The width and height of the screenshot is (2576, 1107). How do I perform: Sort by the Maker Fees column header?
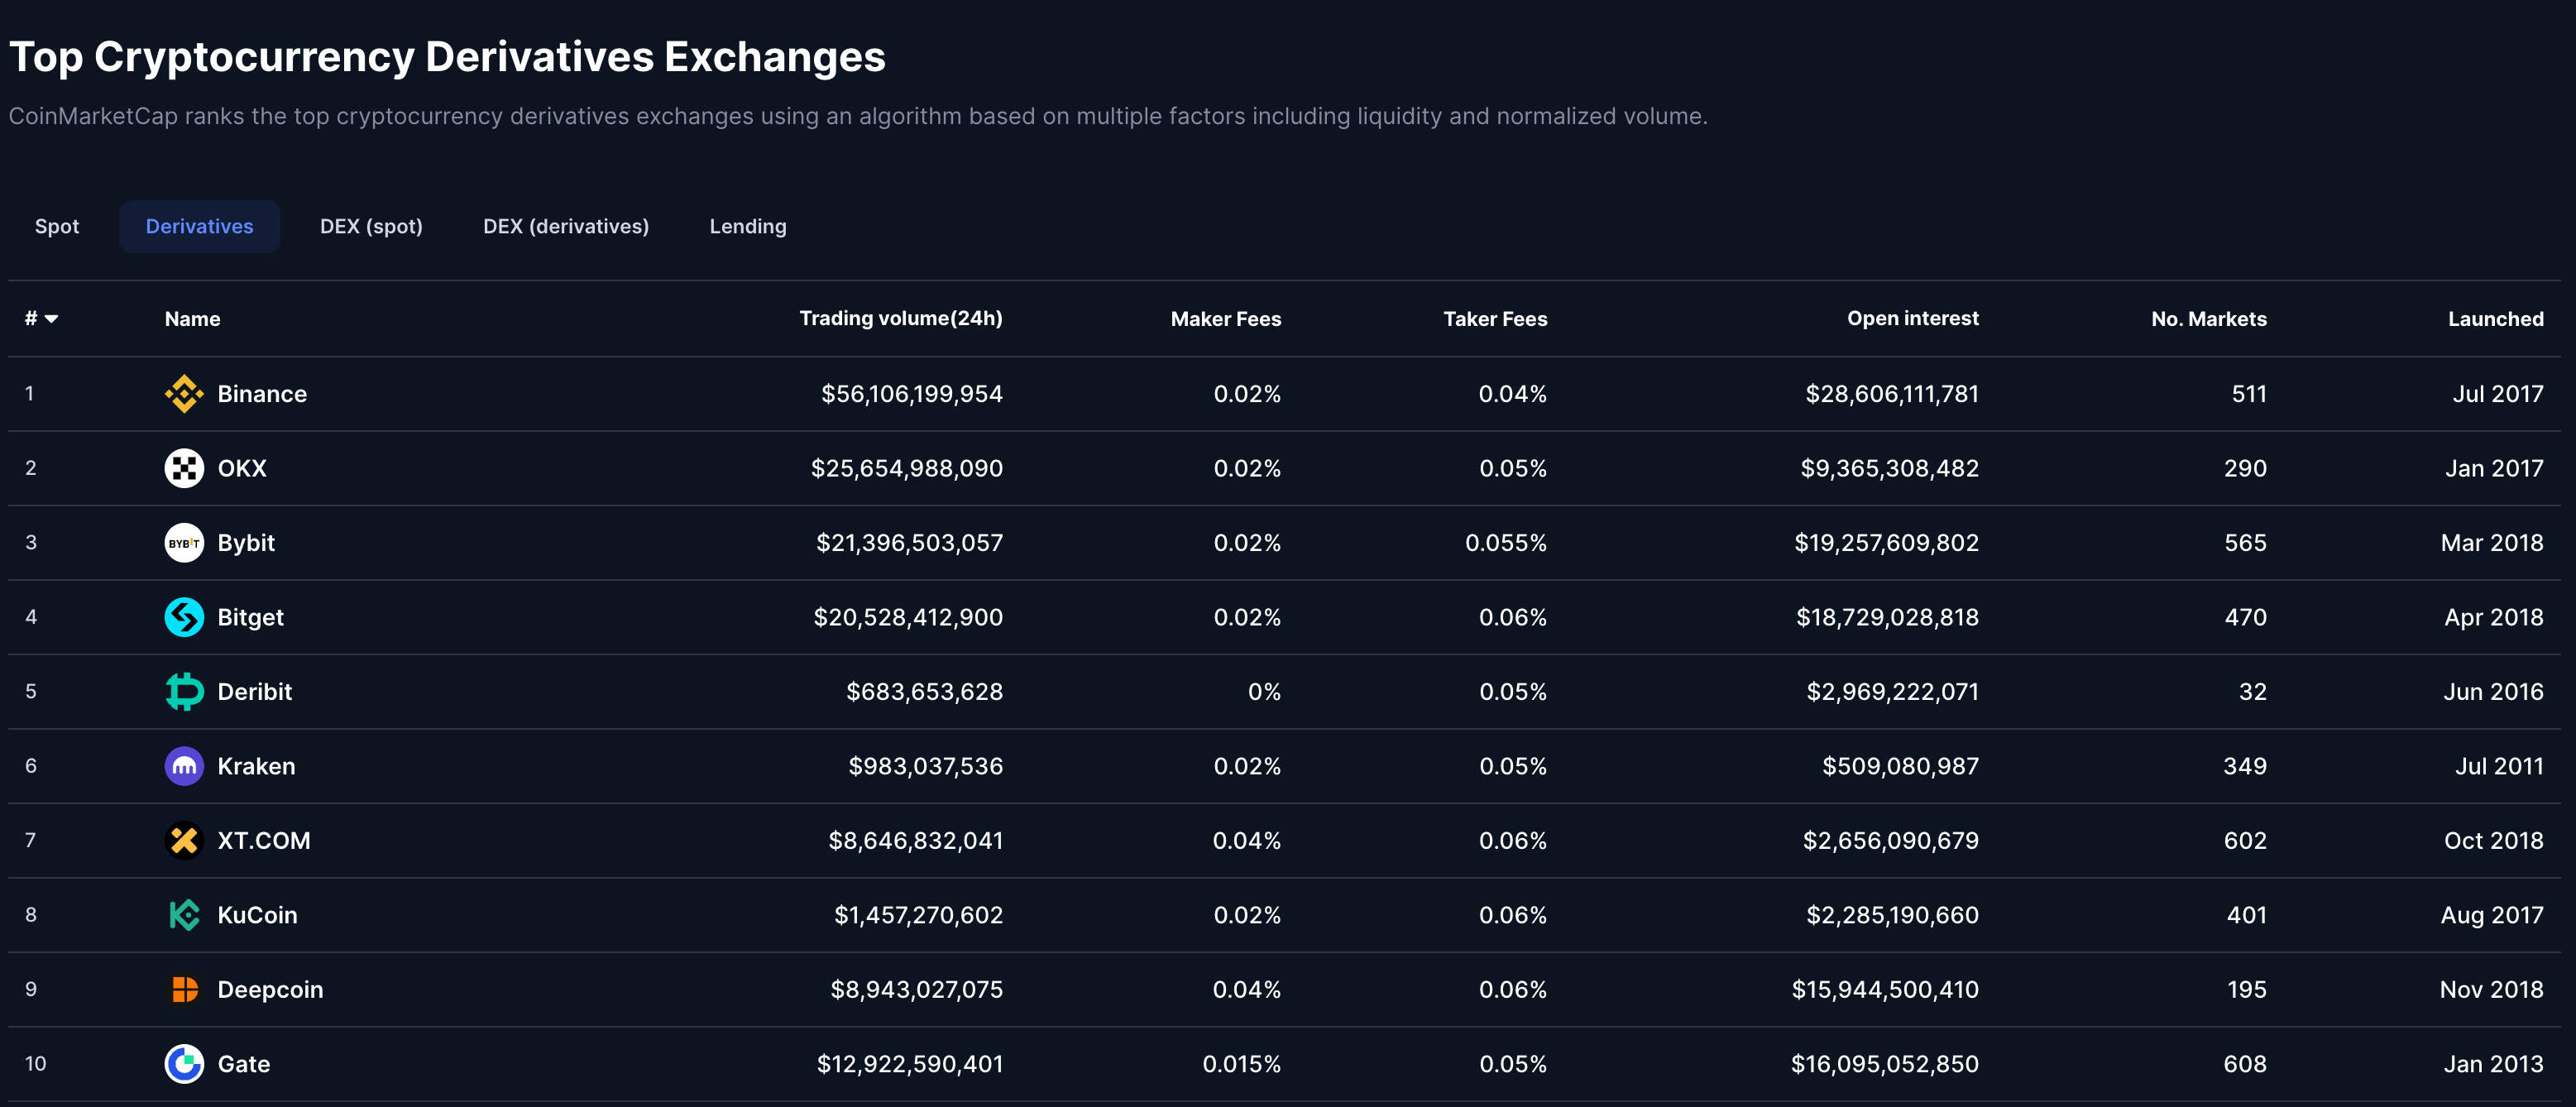(x=1225, y=319)
